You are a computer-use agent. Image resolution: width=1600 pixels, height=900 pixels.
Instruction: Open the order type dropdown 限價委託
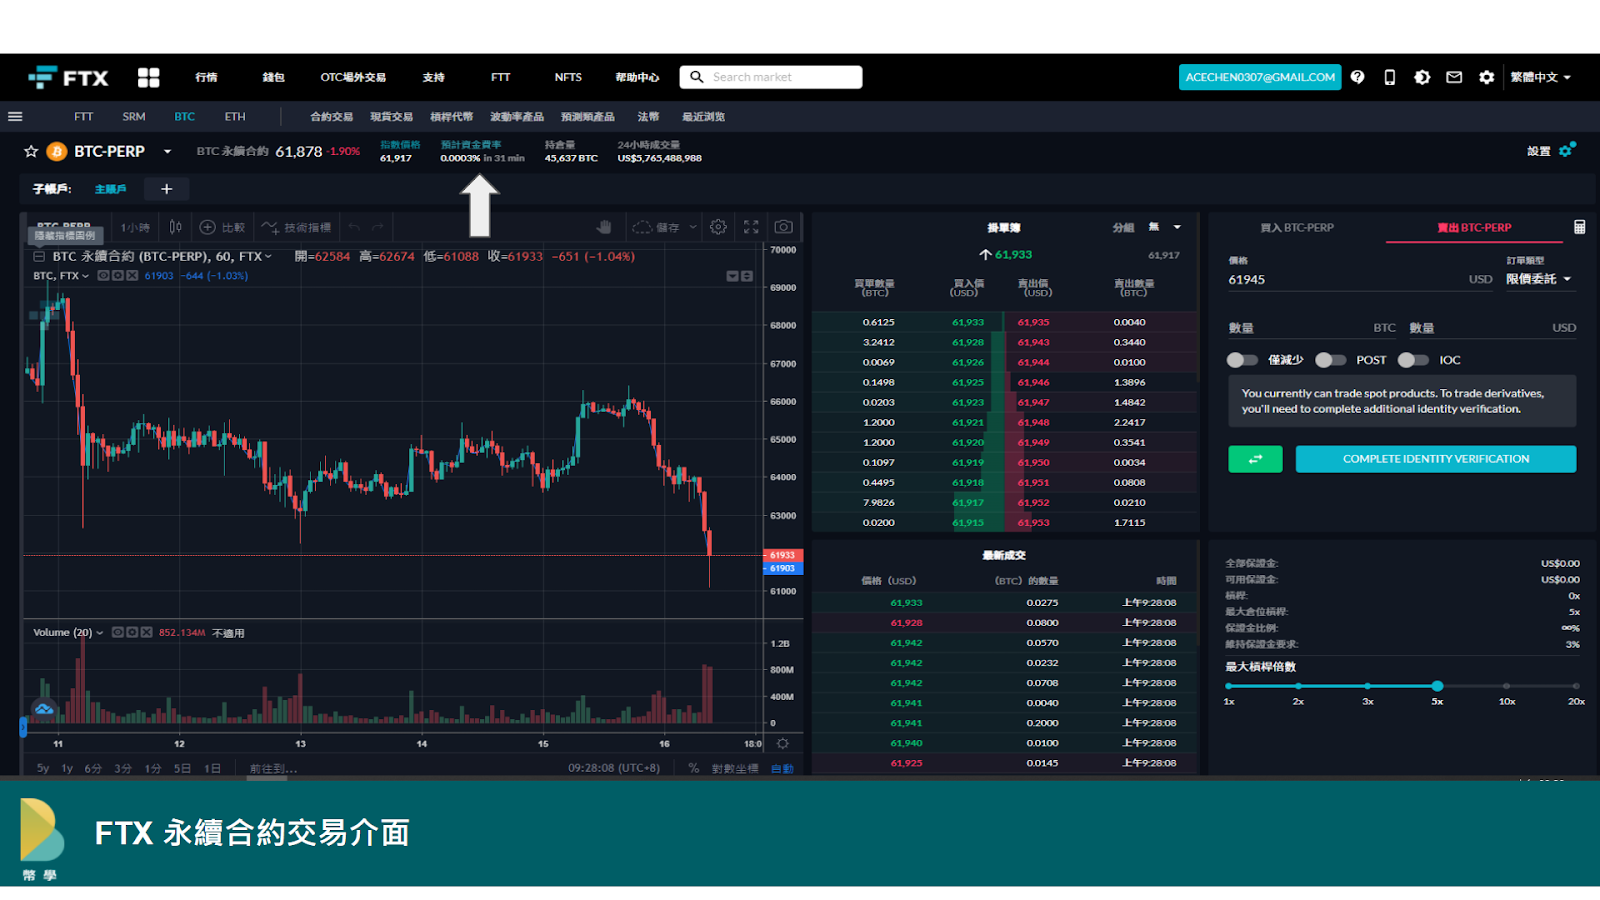point(1539,279)
